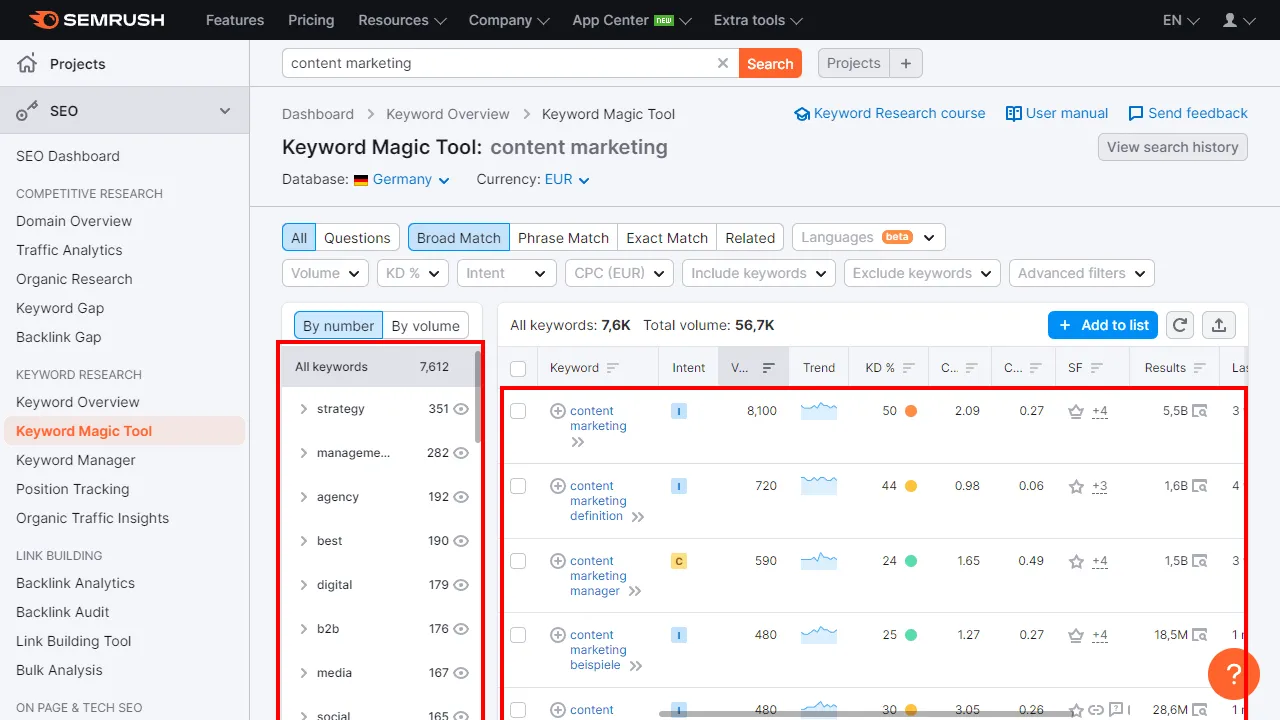Viewport: 1280px width, 720px height.
Task: Click plus icon beside content marketing definition
Action: (558, 486)
